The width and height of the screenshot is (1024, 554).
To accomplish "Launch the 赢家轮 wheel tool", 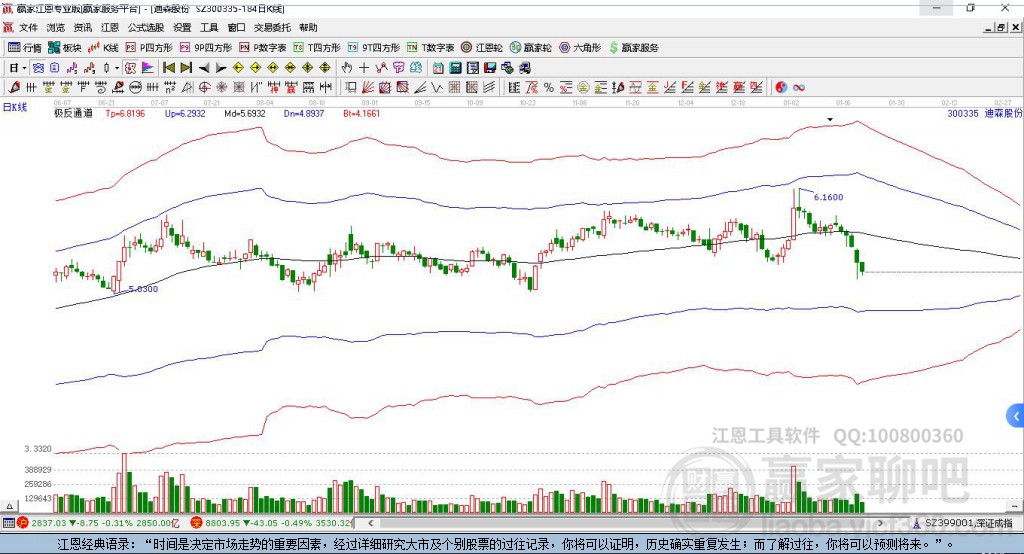I will tap(530, 48).
